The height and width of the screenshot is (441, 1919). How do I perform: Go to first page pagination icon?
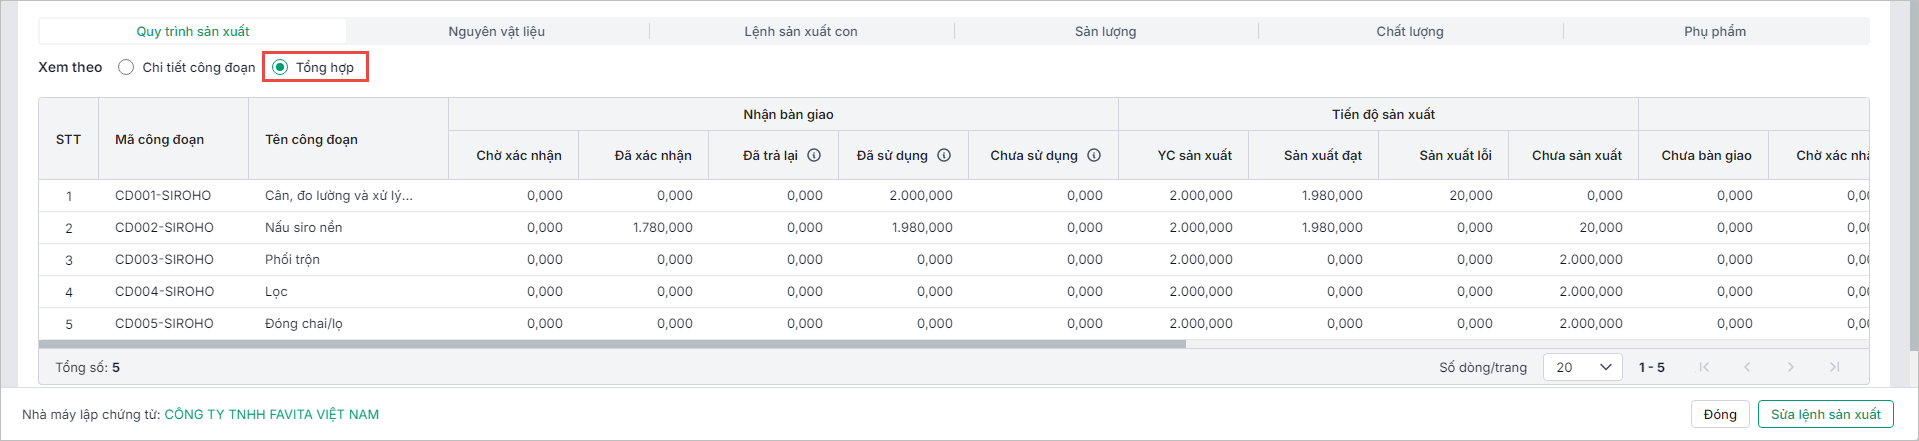click(x=1704, y=367)
